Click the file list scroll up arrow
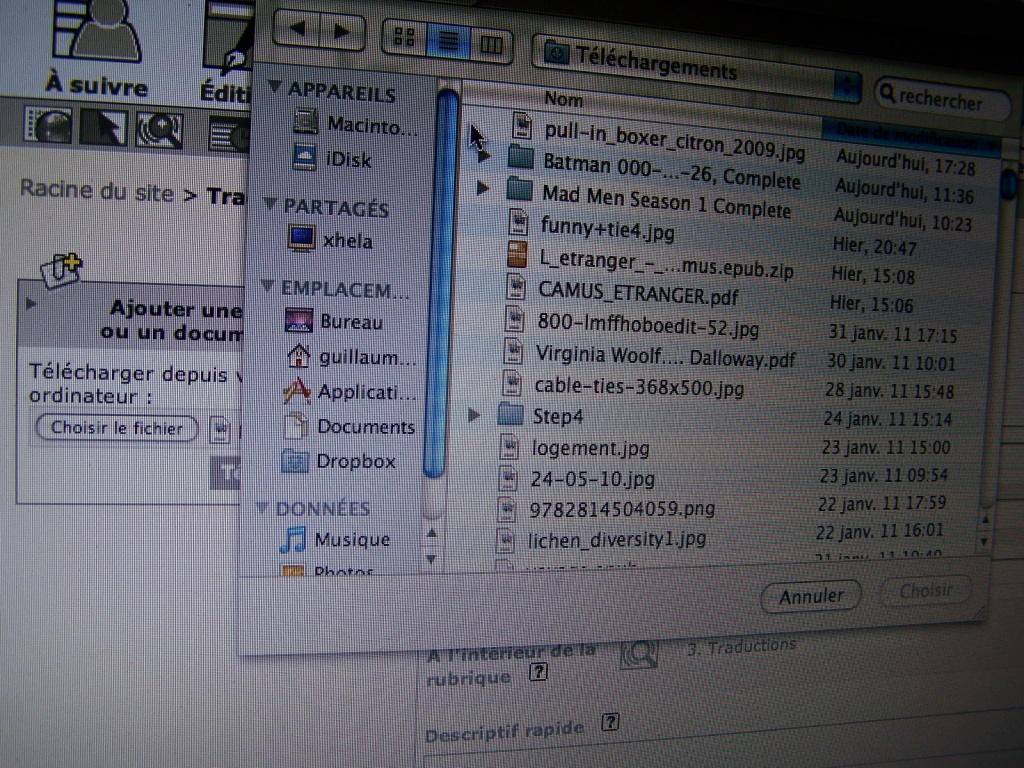Image resolution: width=1024 pixels, height=768 pixels. point(985,520)
